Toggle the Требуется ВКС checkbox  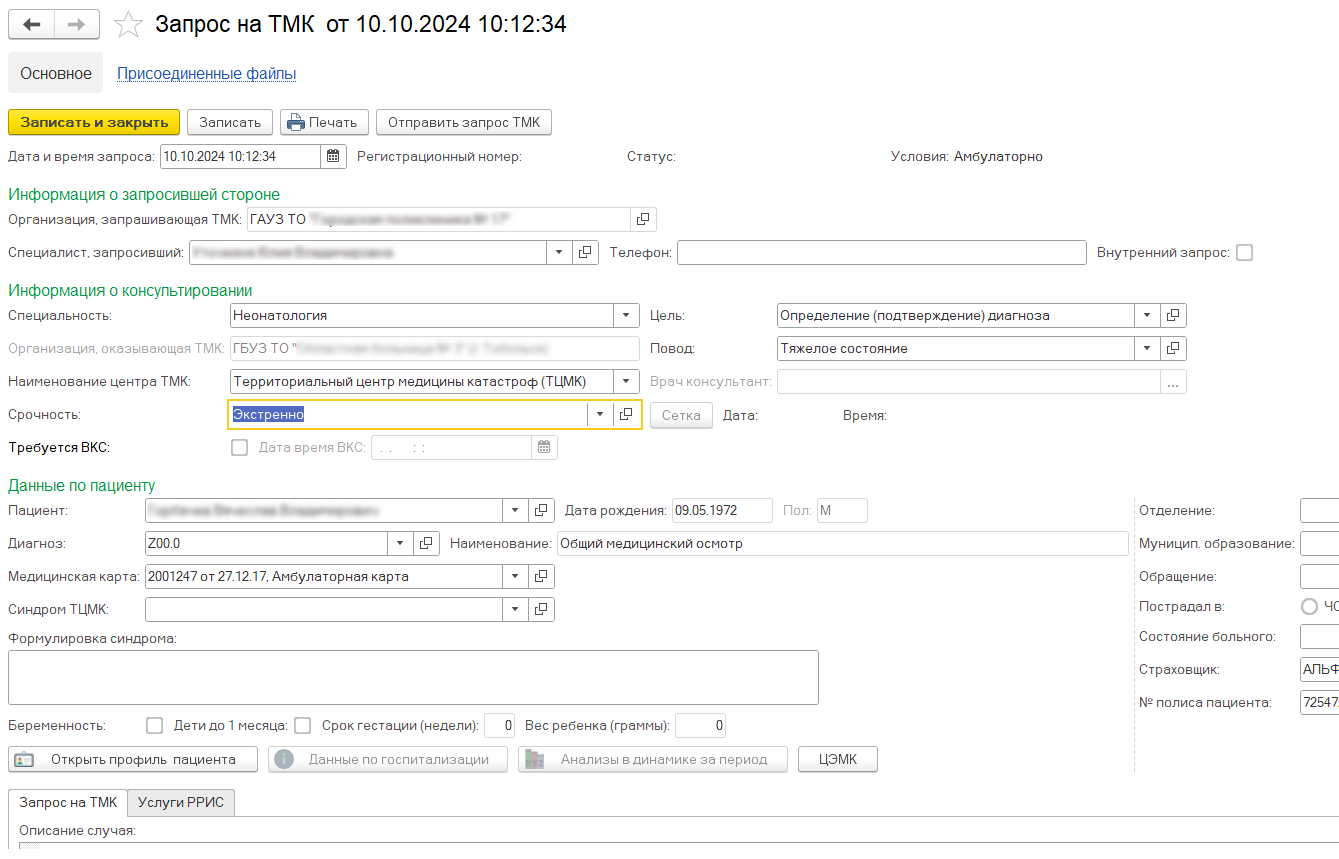pyautogui.click(x=239, y=448)
